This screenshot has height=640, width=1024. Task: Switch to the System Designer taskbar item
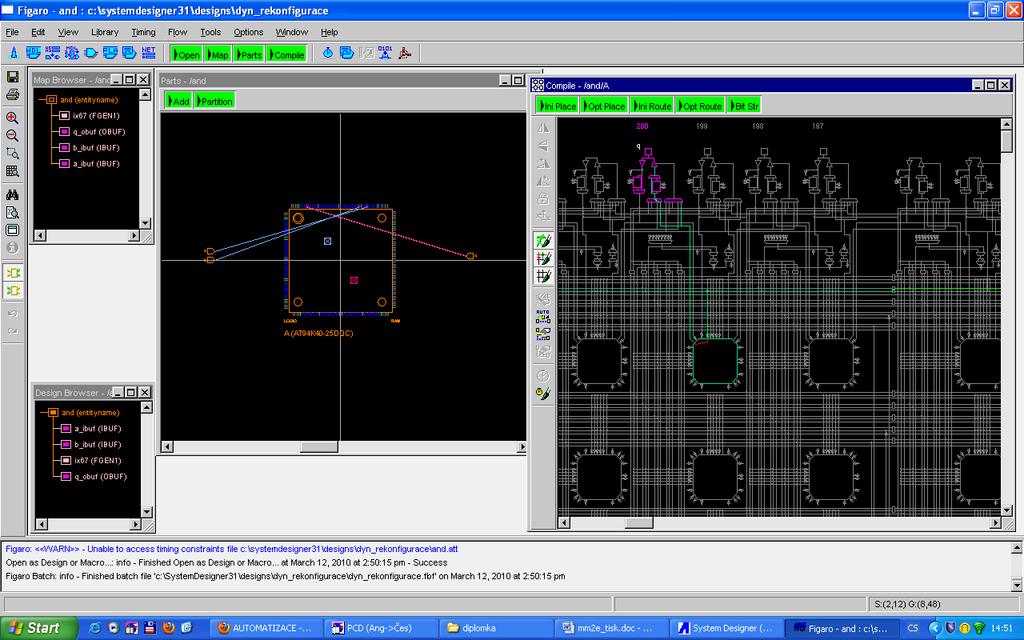coord(725,628)
